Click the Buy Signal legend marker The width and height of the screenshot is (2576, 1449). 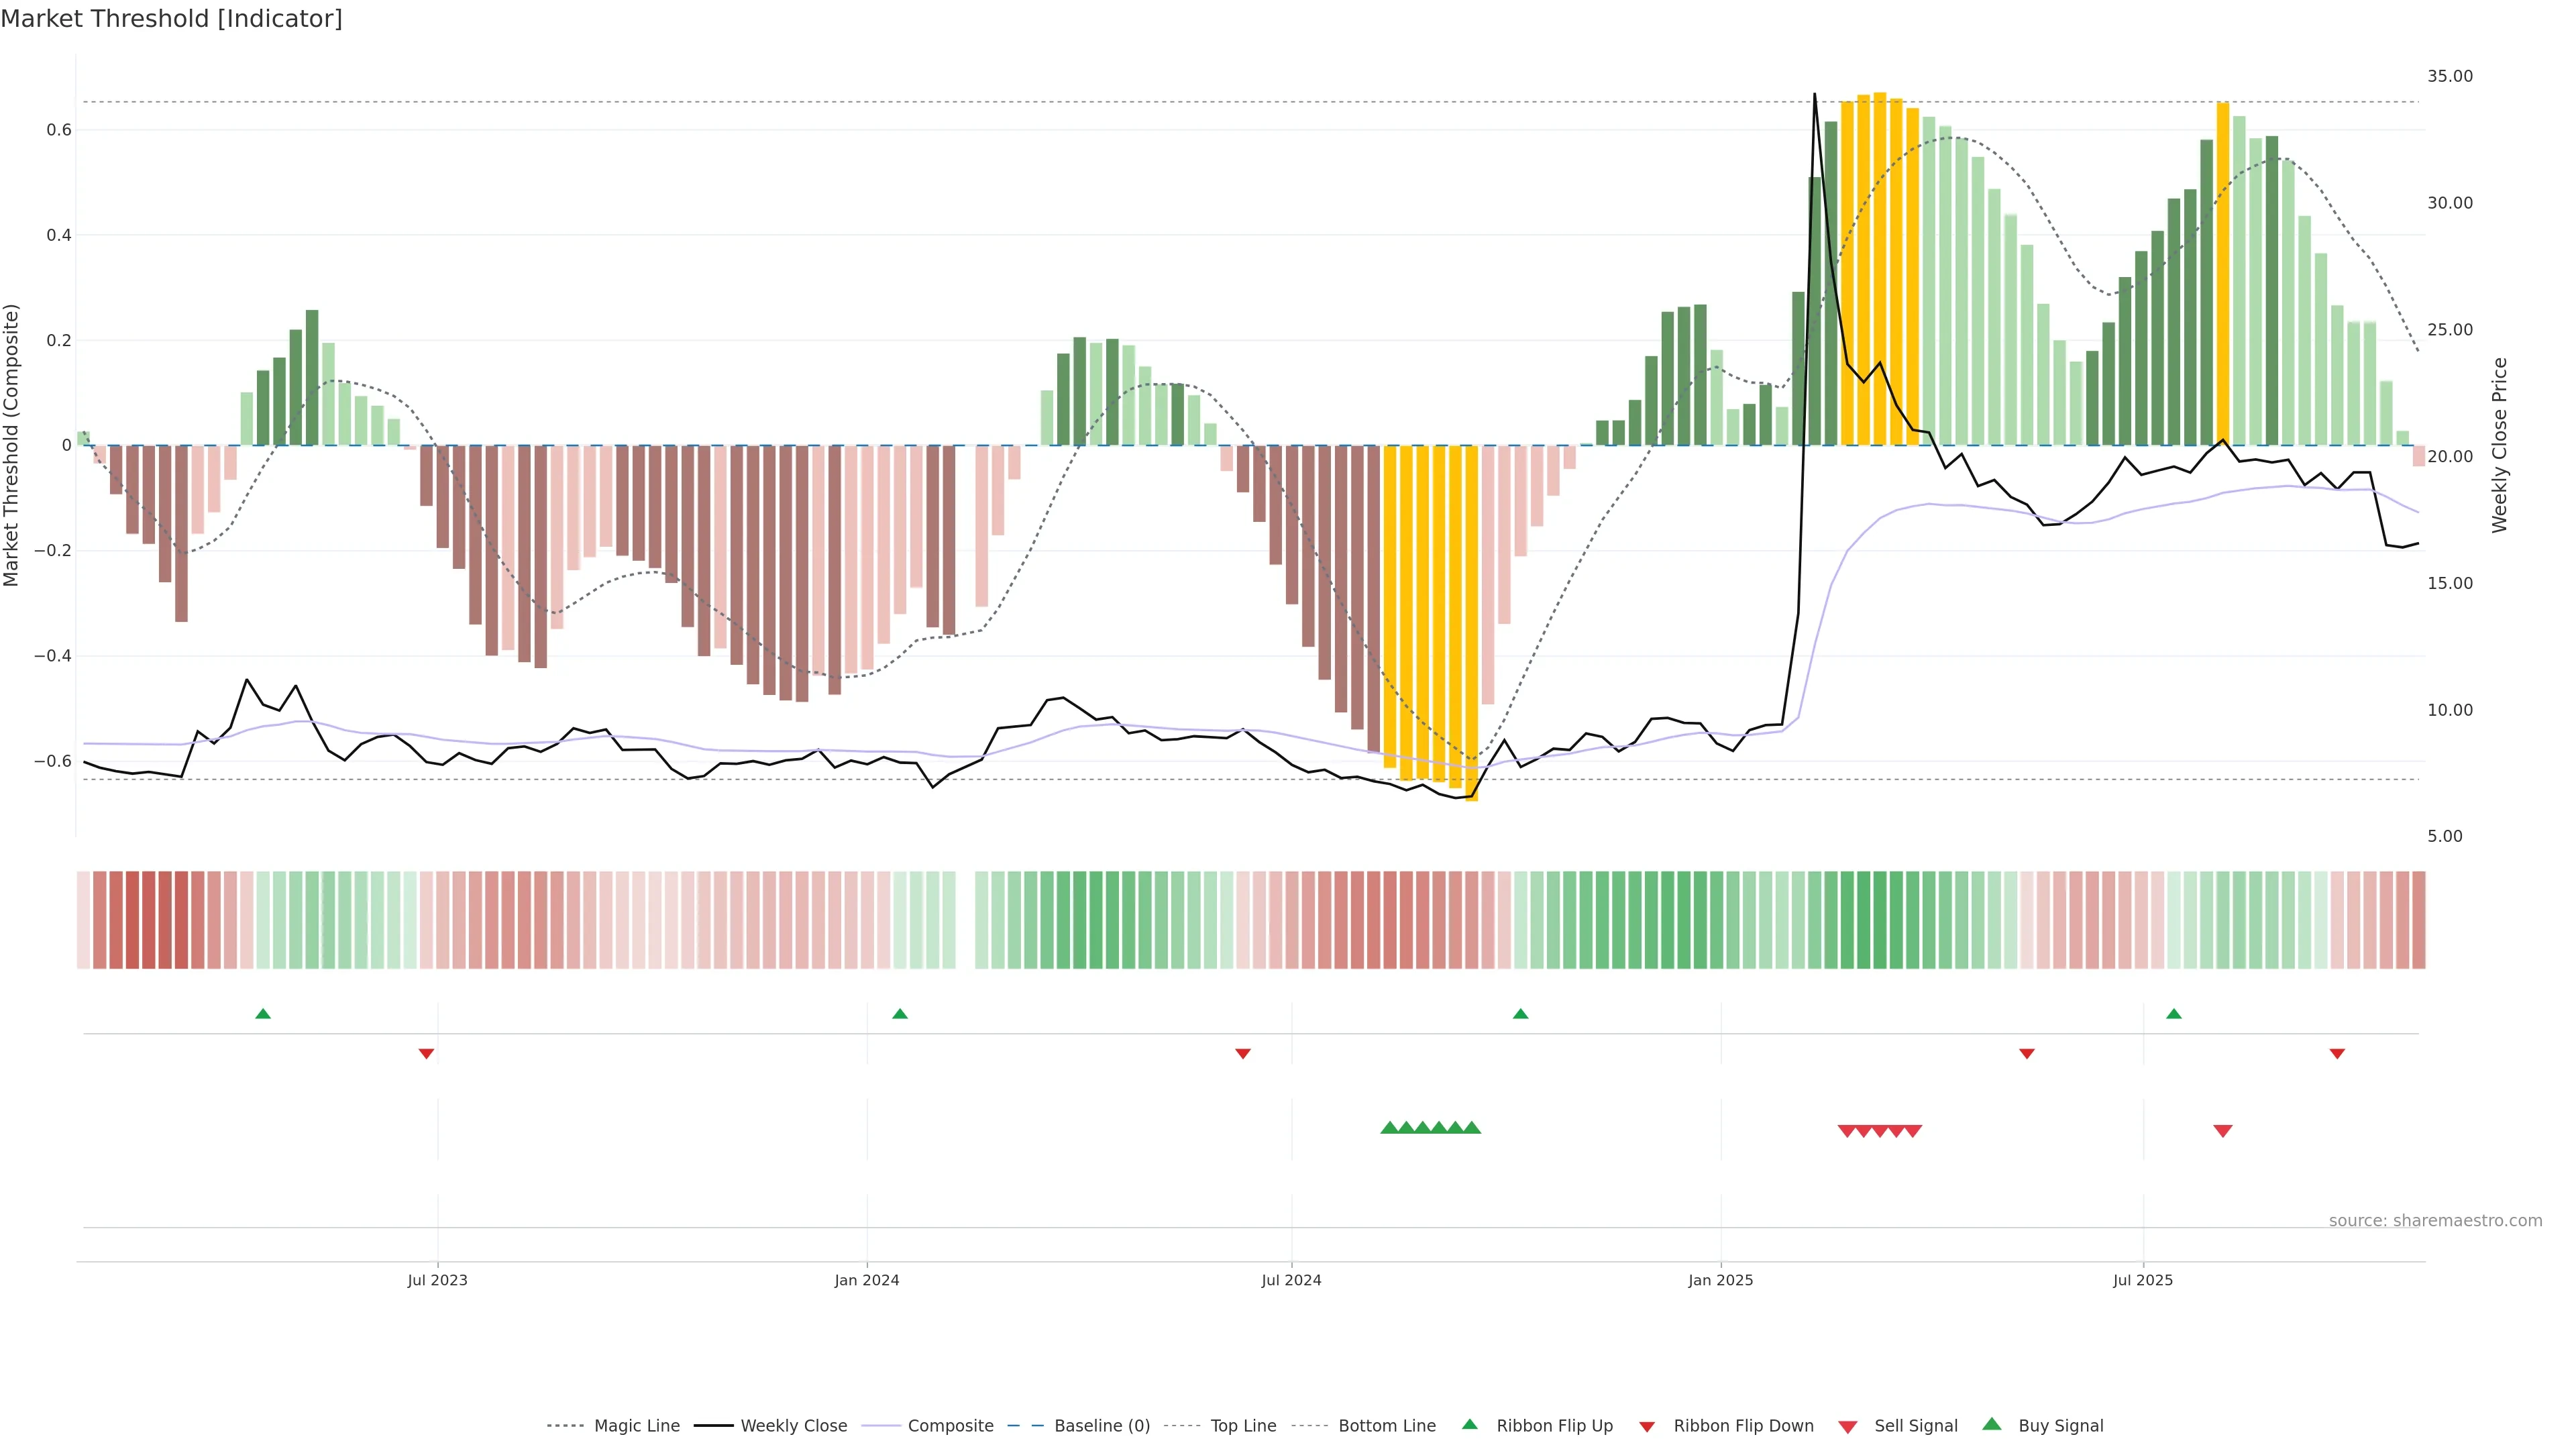[x=1991, y=1424]
